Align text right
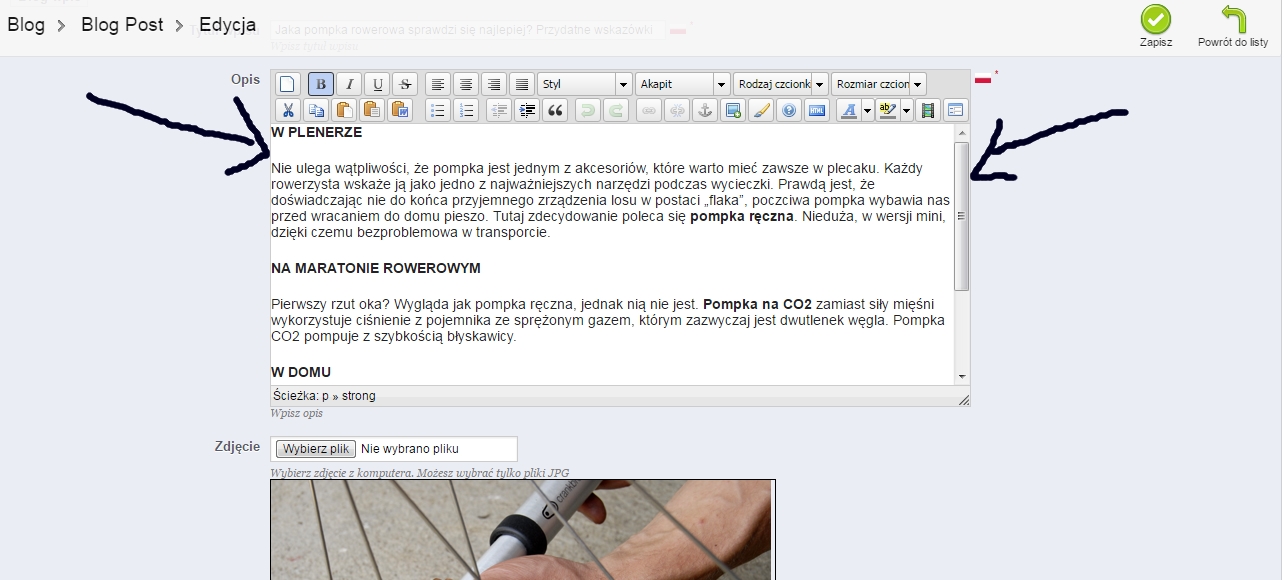 [494, 84]
